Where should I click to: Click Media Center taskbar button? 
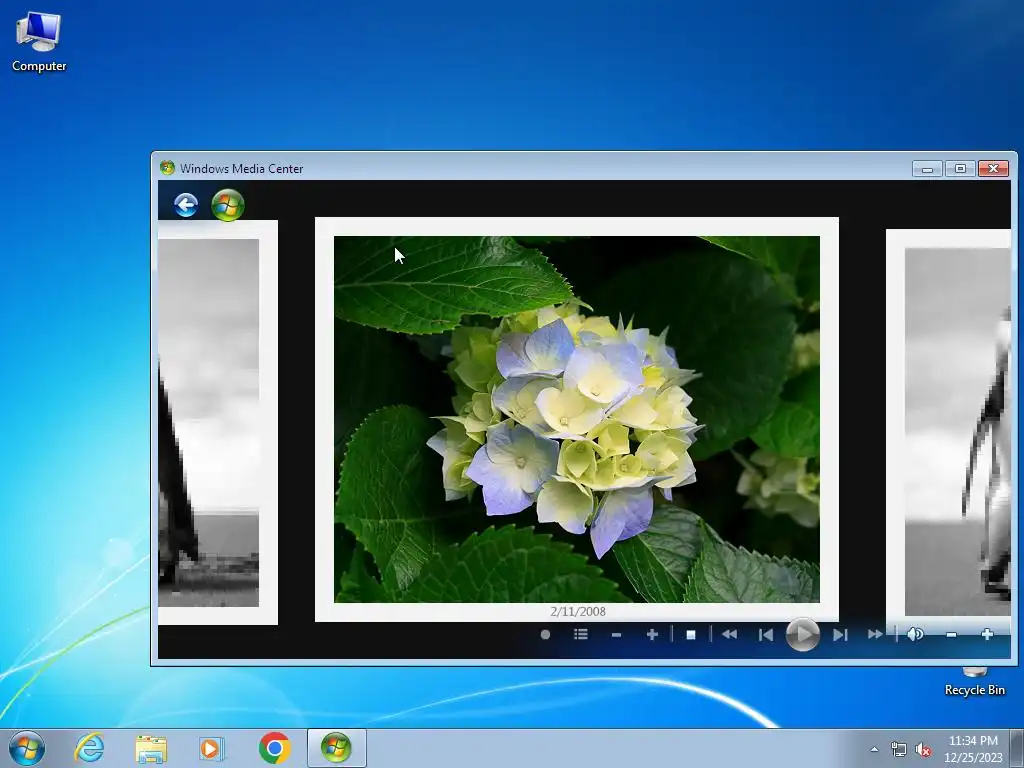pos(336,748)
